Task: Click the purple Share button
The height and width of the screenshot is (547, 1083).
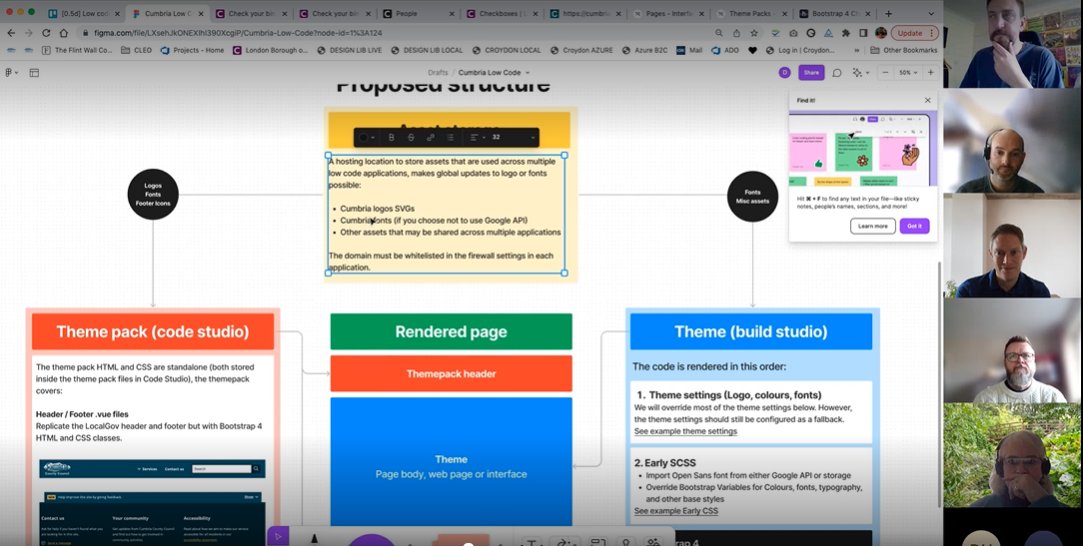Action: click(x=812, y=73)
